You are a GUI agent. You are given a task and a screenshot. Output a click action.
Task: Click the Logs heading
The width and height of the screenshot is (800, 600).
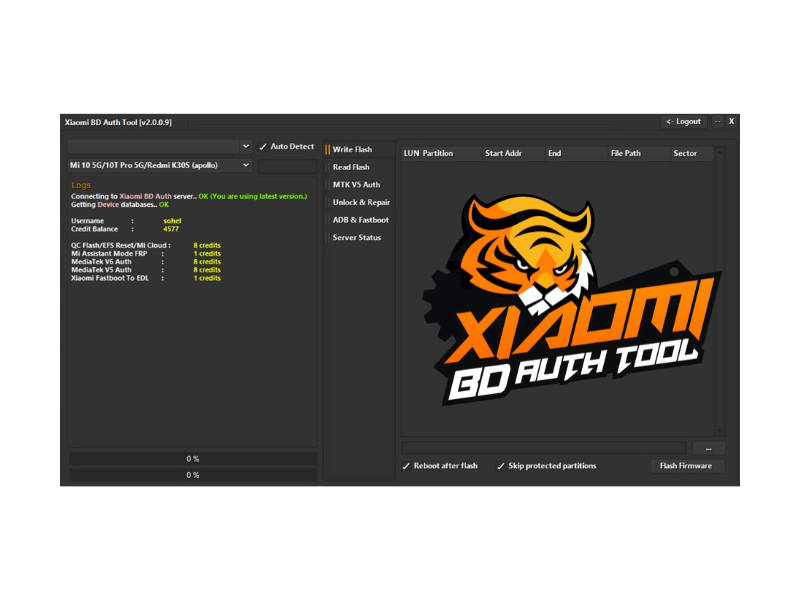[81, 185]
